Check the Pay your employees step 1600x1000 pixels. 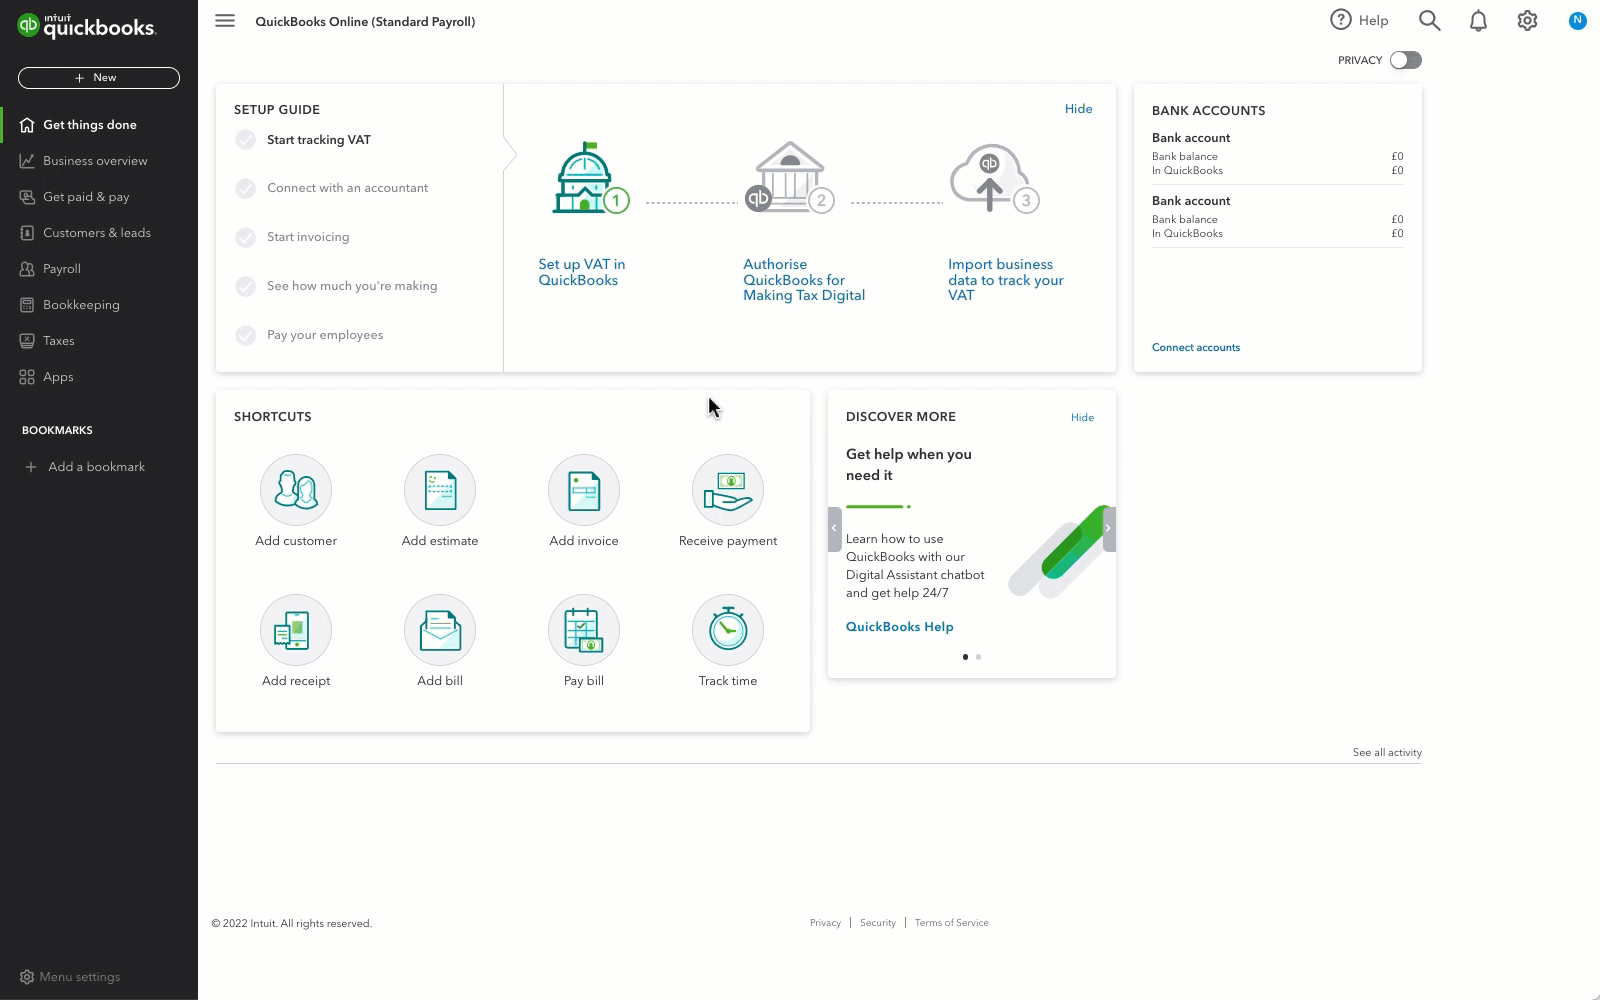246,335
